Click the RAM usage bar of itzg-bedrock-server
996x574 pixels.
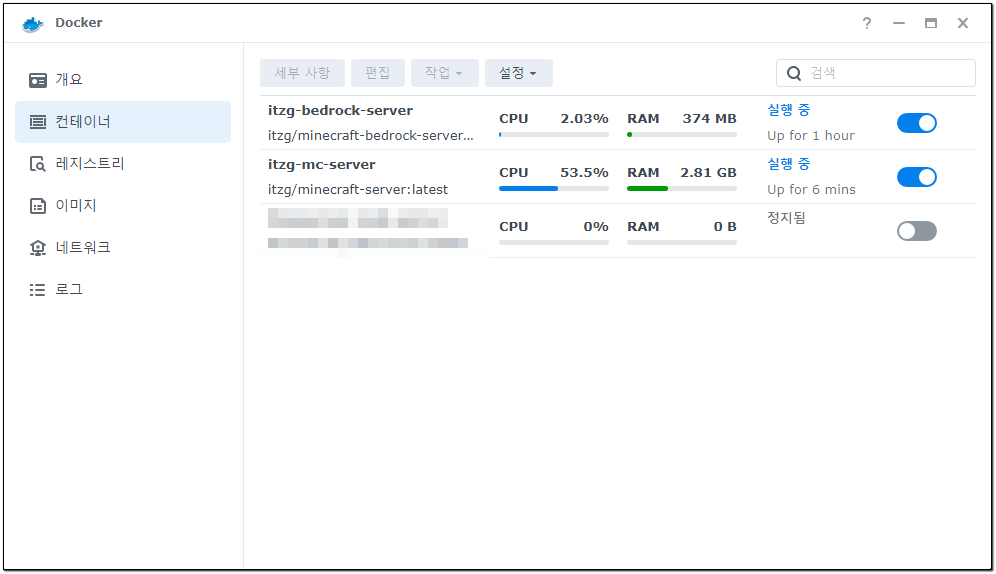[682, 135]
